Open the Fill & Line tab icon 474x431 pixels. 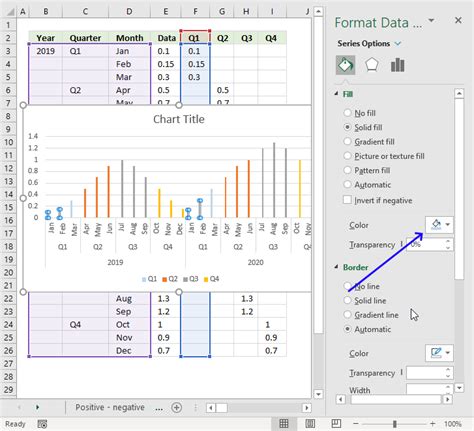(345, 65)
